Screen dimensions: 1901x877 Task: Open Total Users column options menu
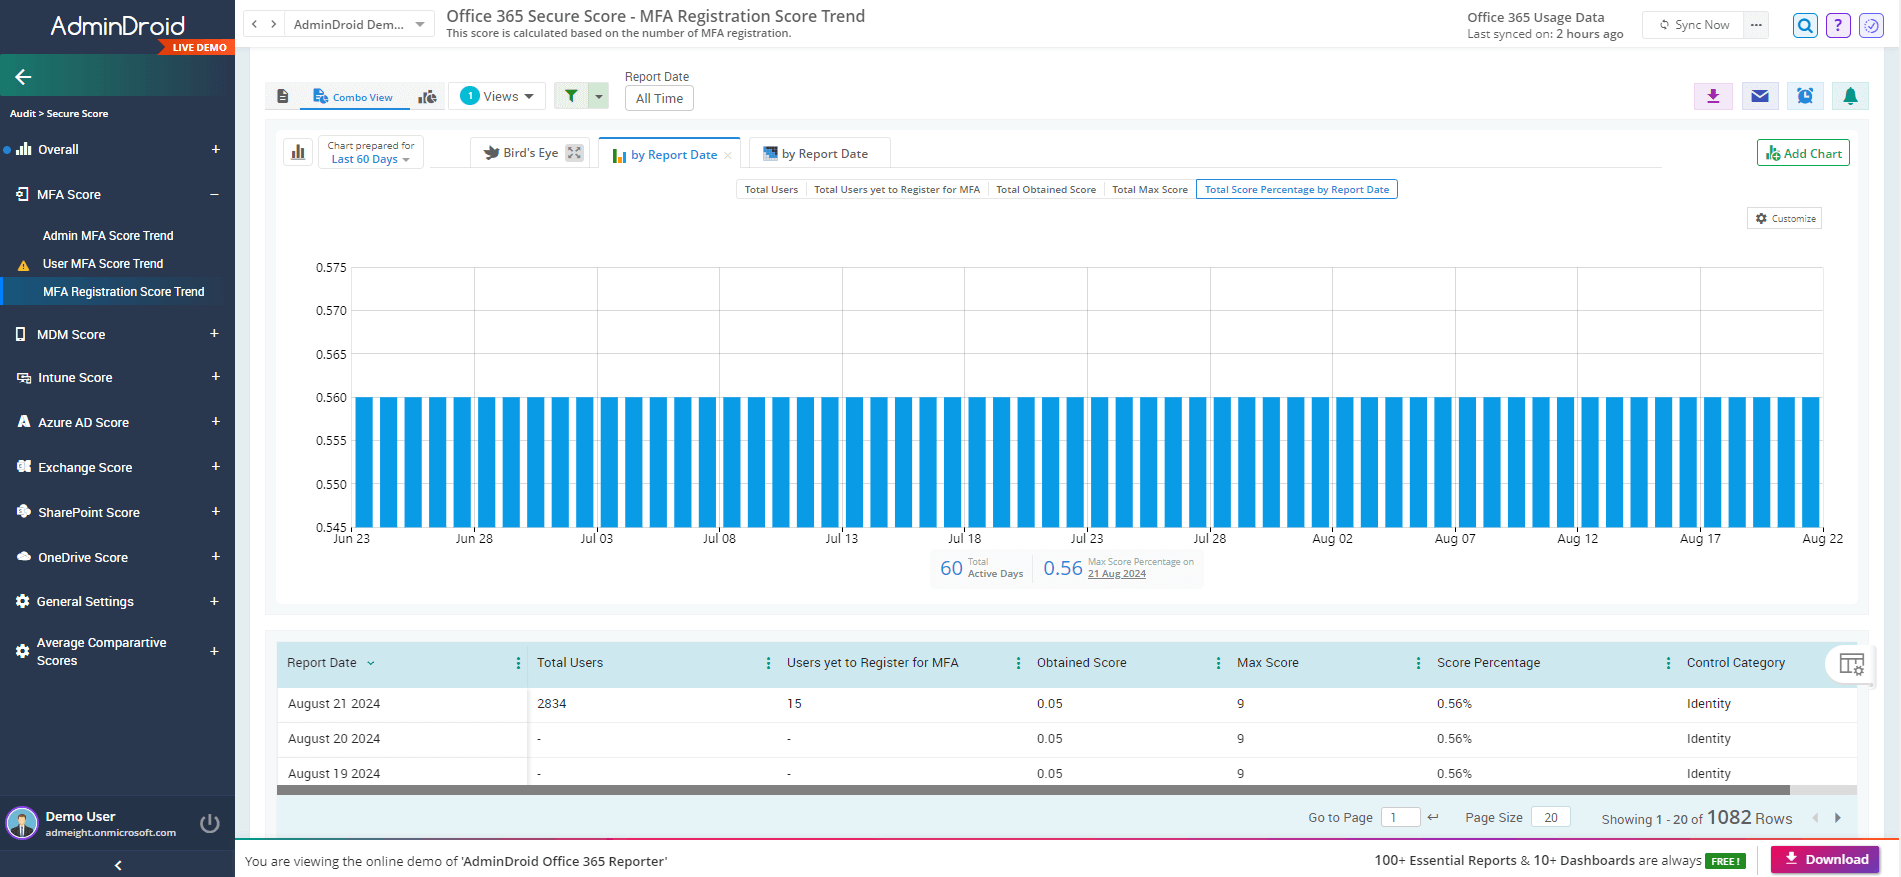(x=768, y=663)
